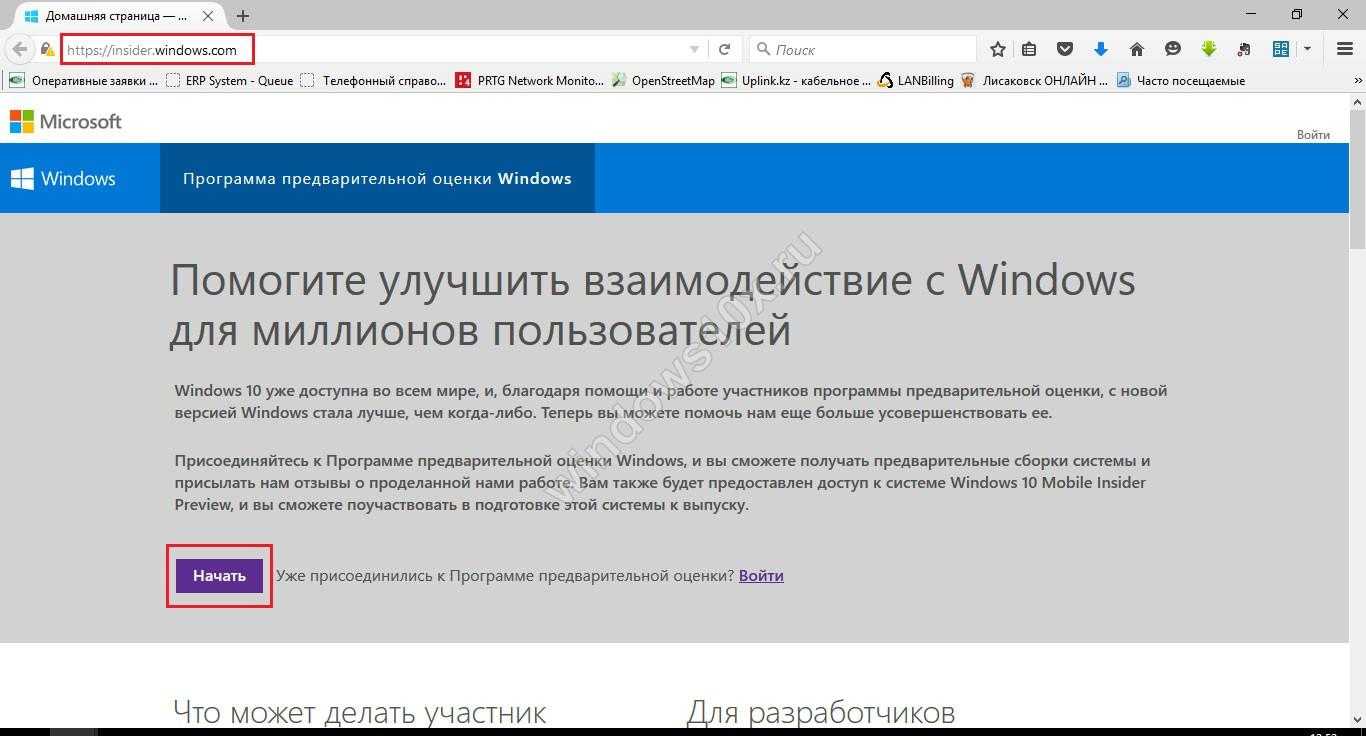This screenshot has height=736, width=1366.
Task: Click the underlined Войти link beside Начать
Action: point(761,576)
